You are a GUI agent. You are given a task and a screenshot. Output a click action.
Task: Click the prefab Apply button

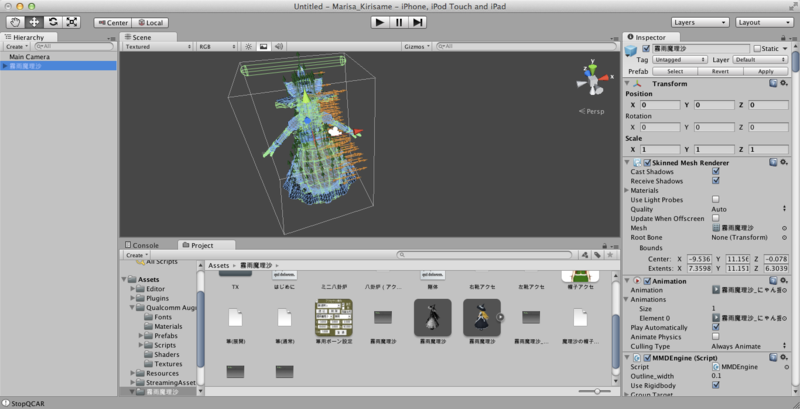tap(765, 71)
